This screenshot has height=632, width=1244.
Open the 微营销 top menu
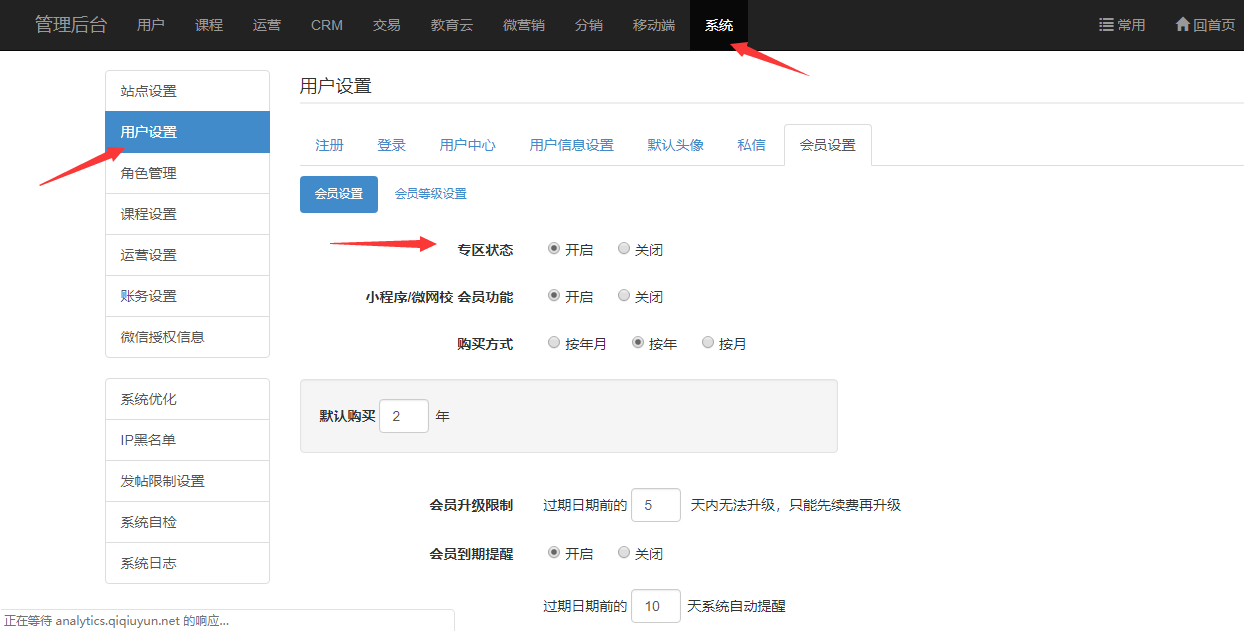tap(524, 25)
